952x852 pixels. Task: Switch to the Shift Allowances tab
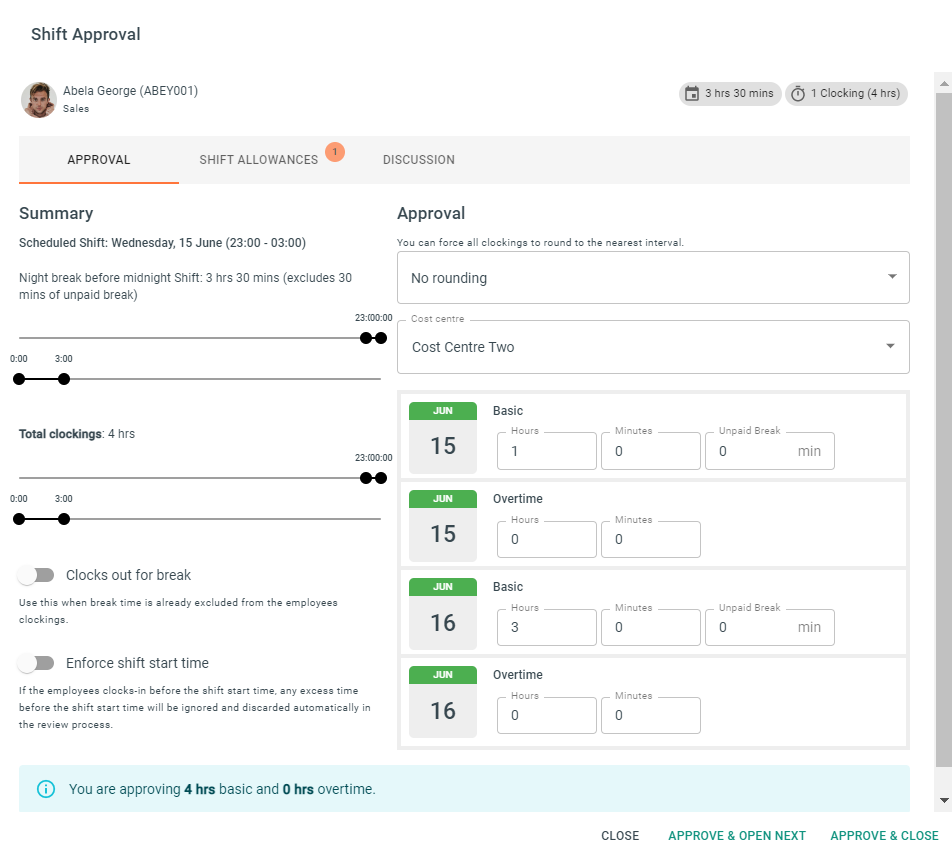click(x=259, y=160)
